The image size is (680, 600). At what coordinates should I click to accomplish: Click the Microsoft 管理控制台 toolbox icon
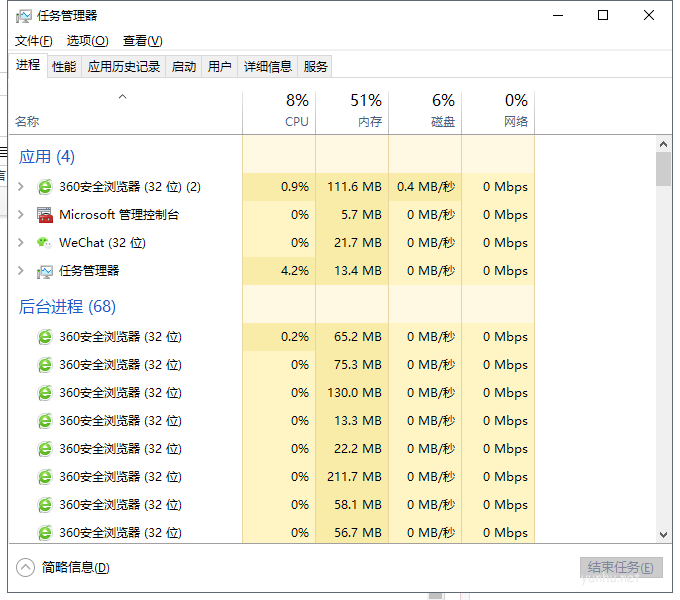tap(45, 215)
